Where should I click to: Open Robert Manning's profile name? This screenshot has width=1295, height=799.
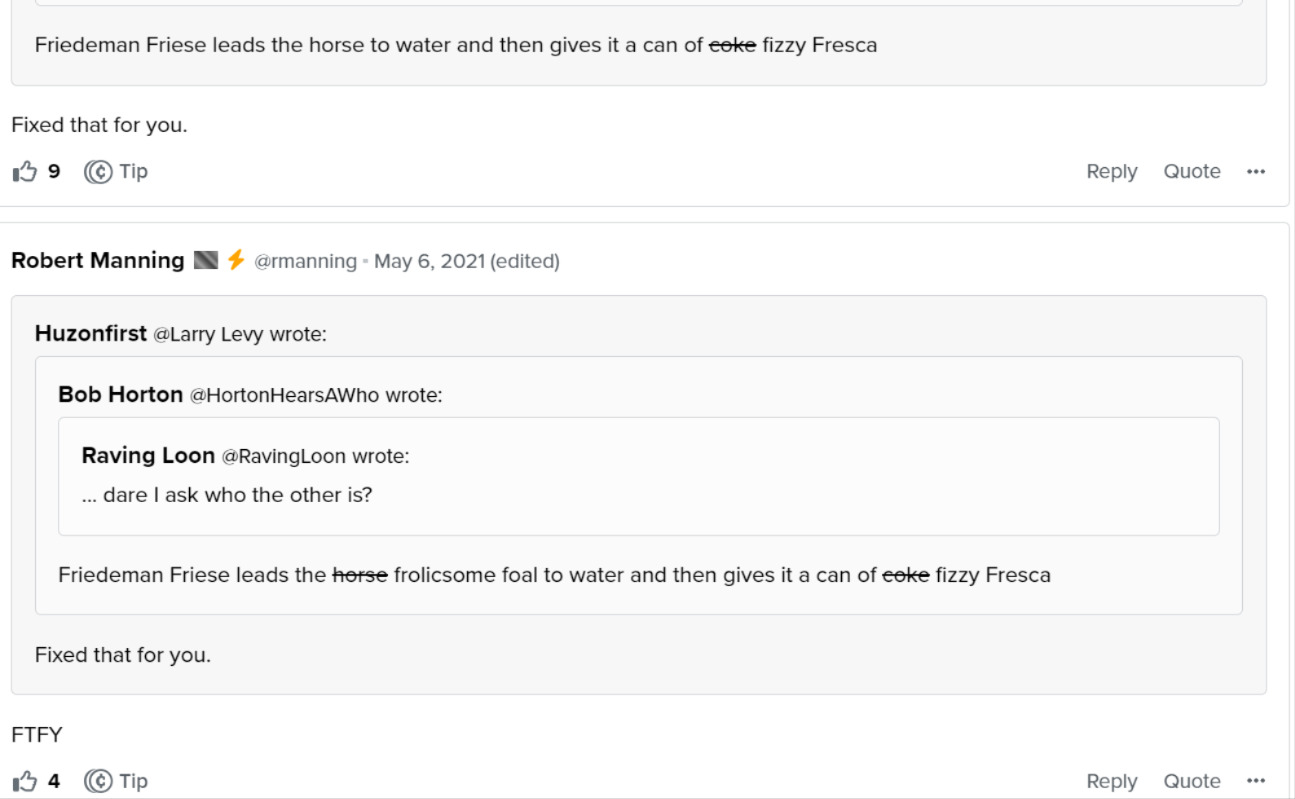pyautogui.click(x=98, y=261)
